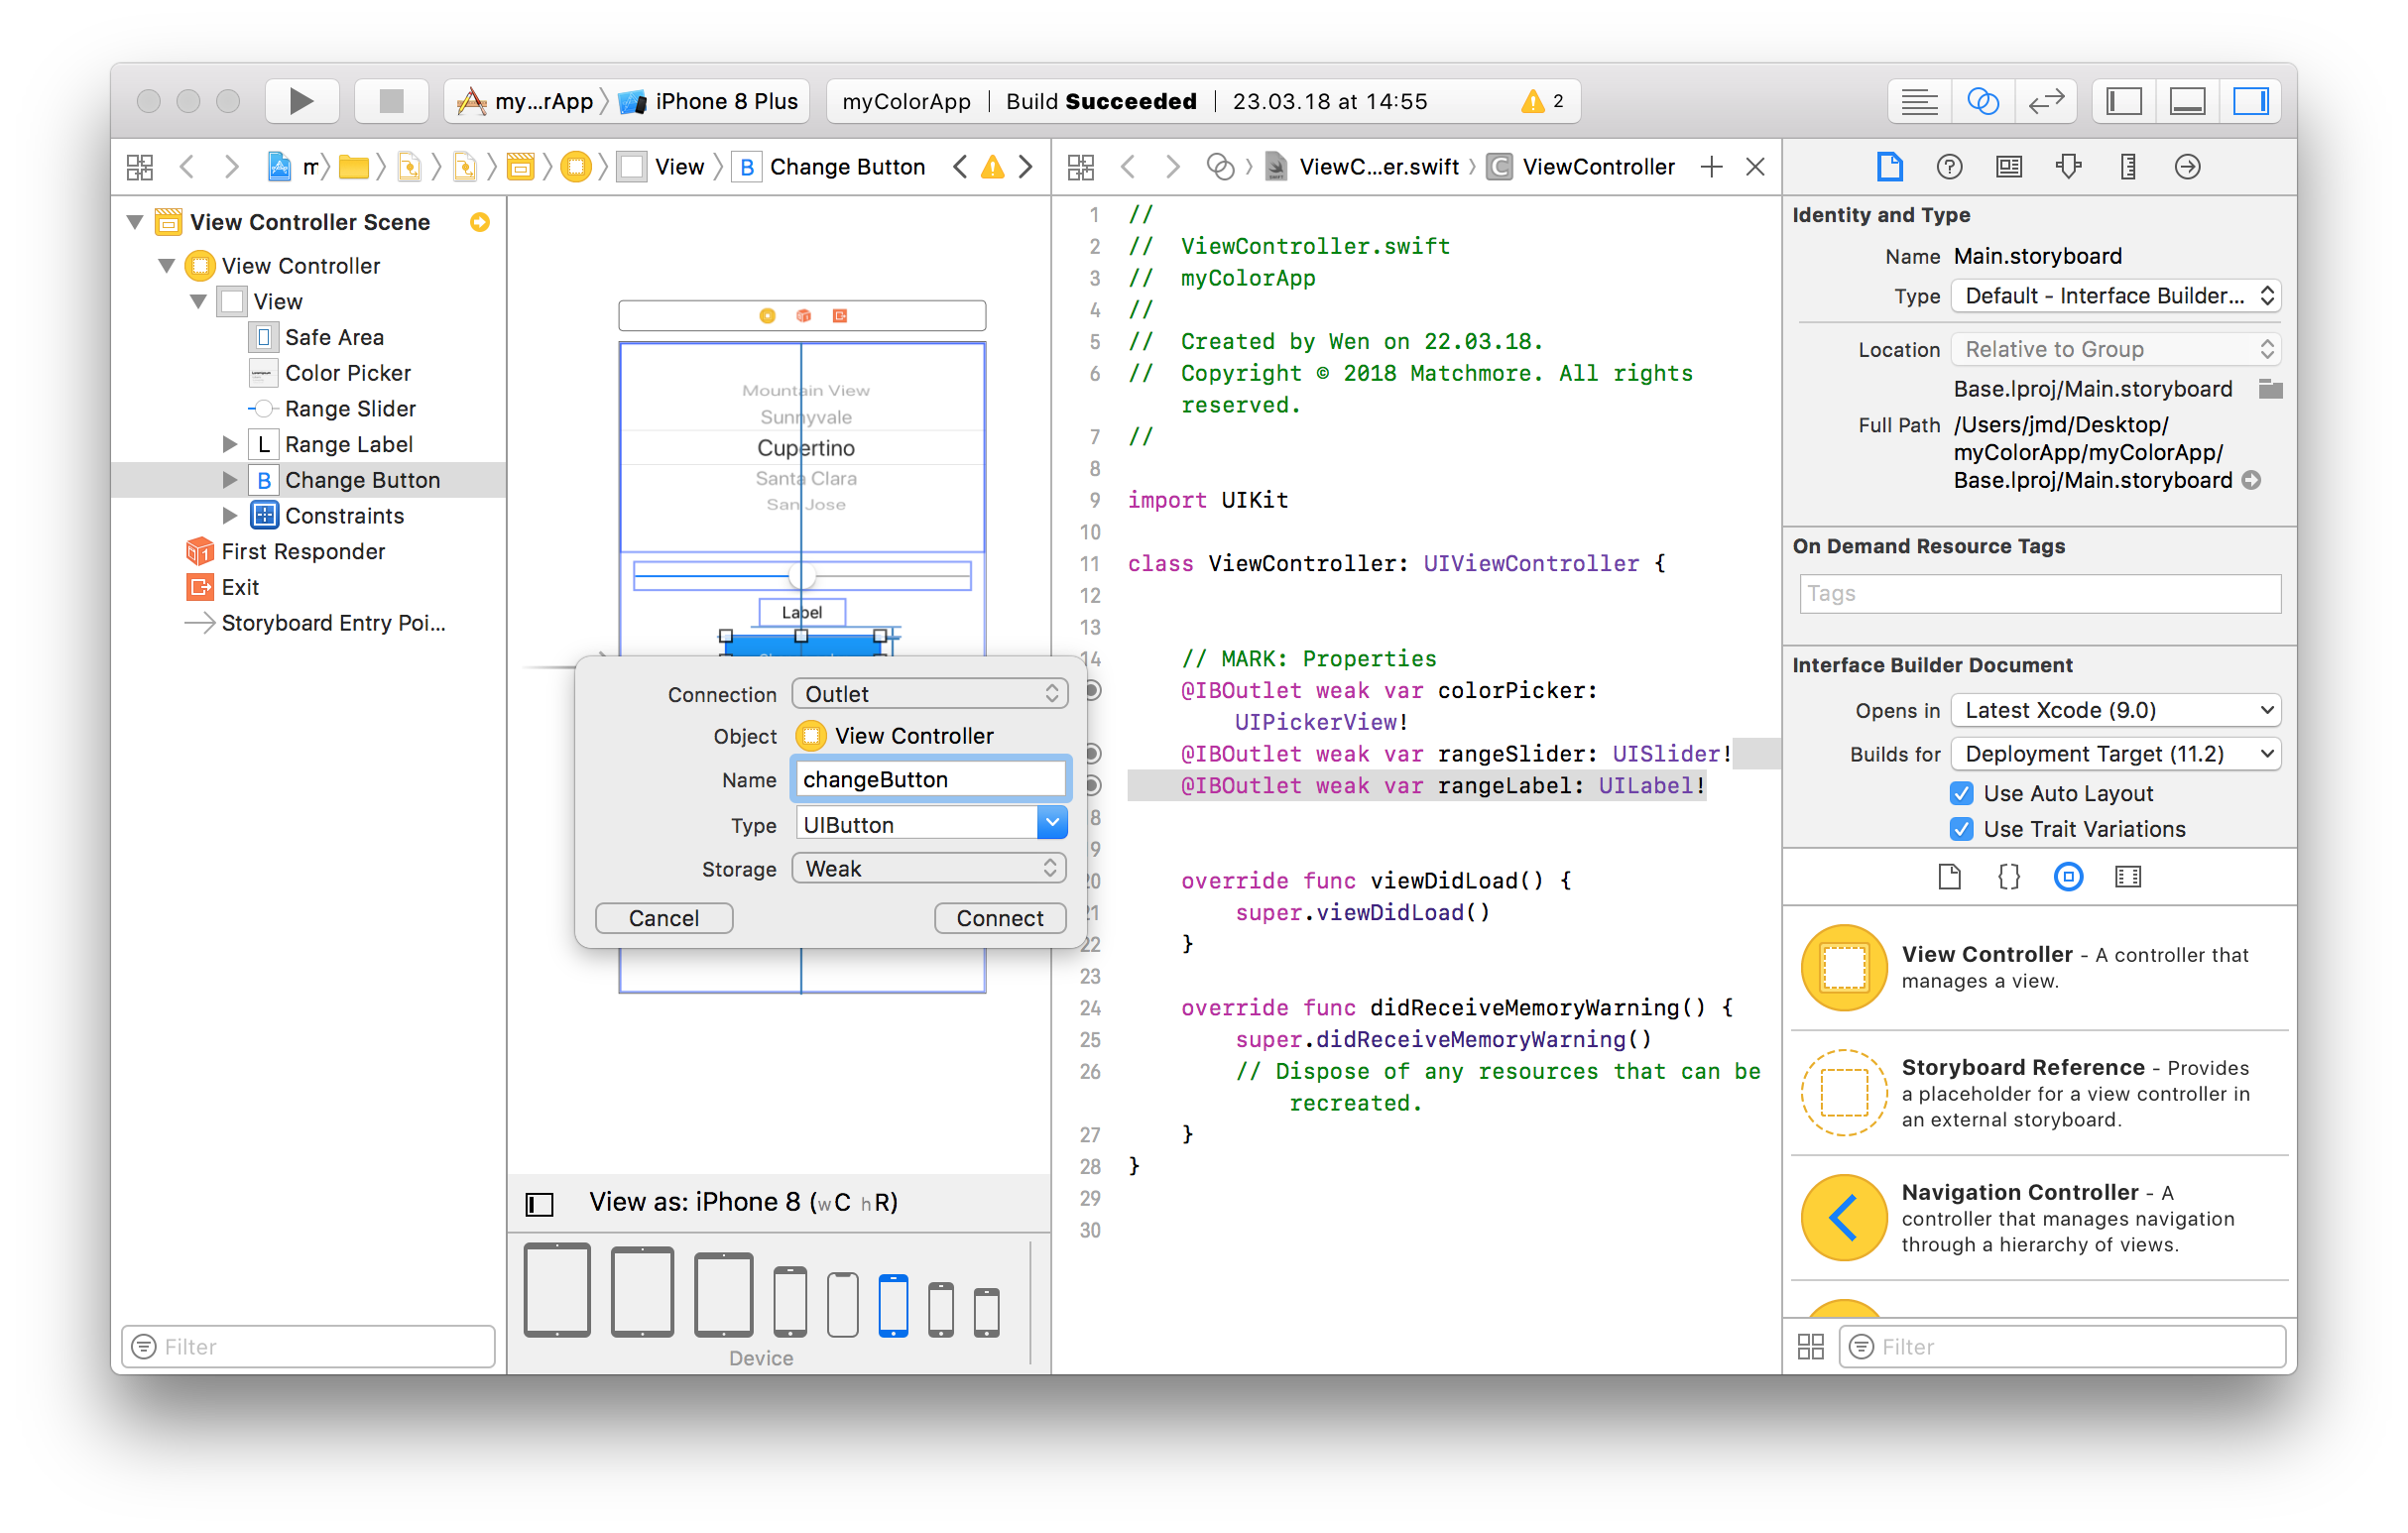Open the Connection Outlet dropdown
2408x1533 pixels.
929,694
